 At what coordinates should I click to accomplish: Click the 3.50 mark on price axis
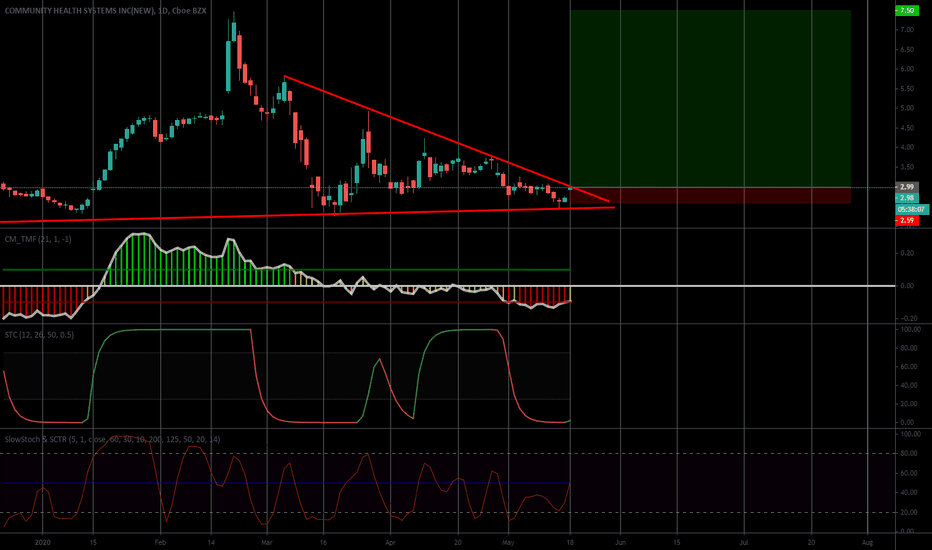tap(906, 167)
